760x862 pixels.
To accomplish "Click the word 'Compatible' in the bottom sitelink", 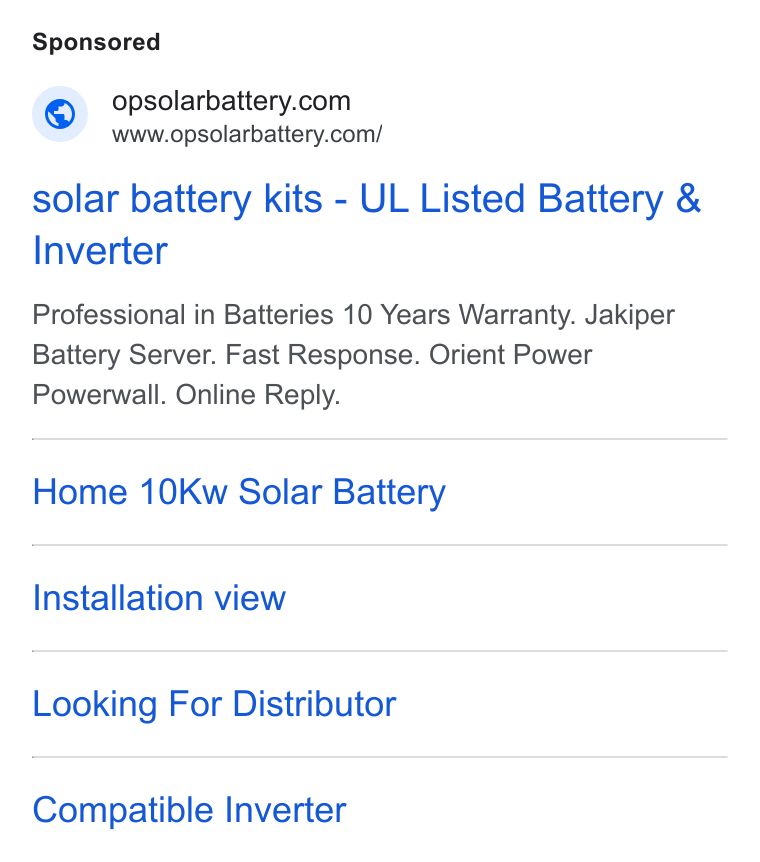I will pyautogui.click(x=123, y=811).
